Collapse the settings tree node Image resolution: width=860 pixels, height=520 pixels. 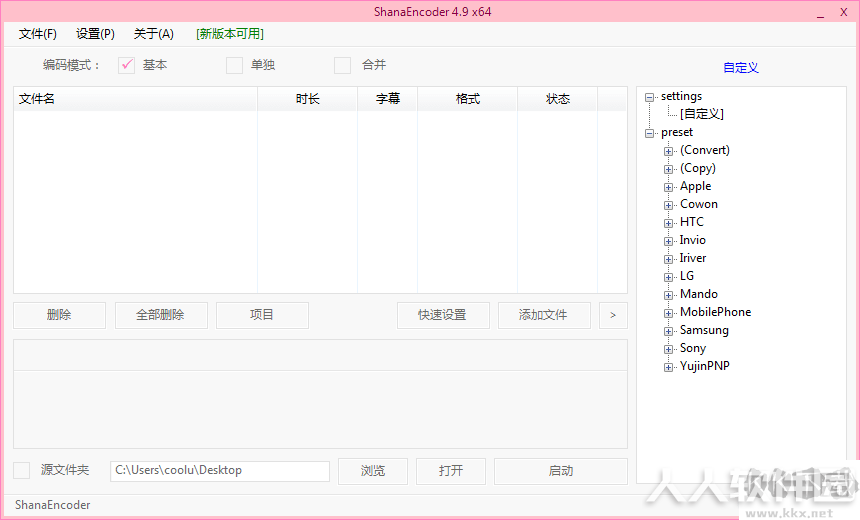[x=649, y=97]
